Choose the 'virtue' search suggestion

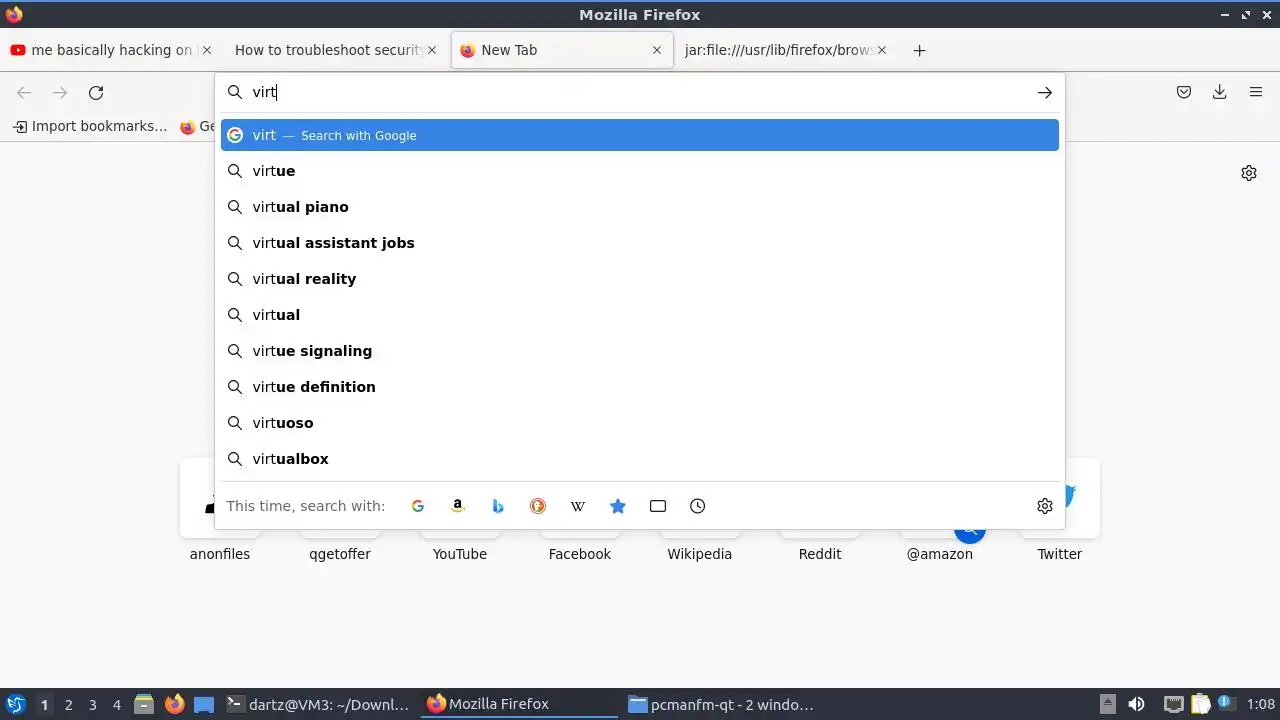pos(640,171)
